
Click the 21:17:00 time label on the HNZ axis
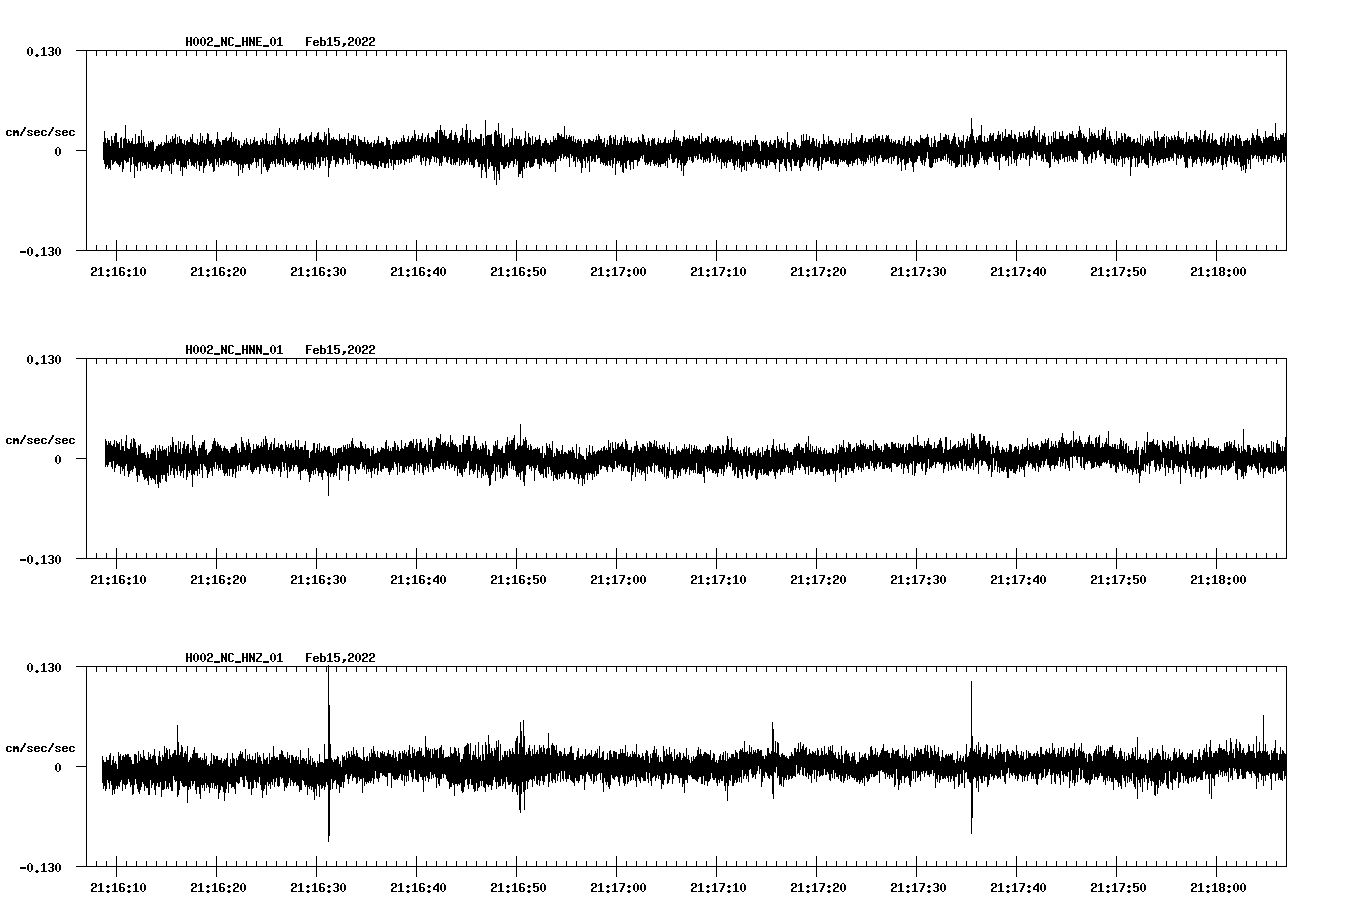618,887
